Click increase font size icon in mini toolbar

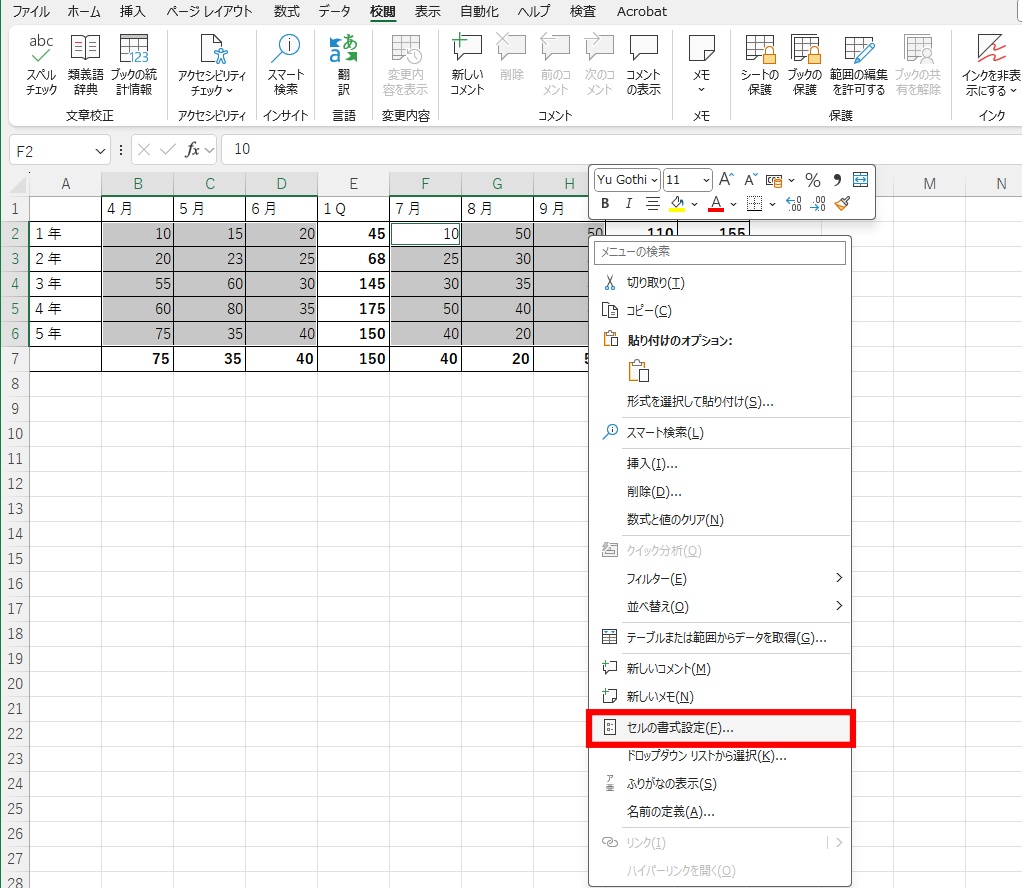[x=727, y=180]
